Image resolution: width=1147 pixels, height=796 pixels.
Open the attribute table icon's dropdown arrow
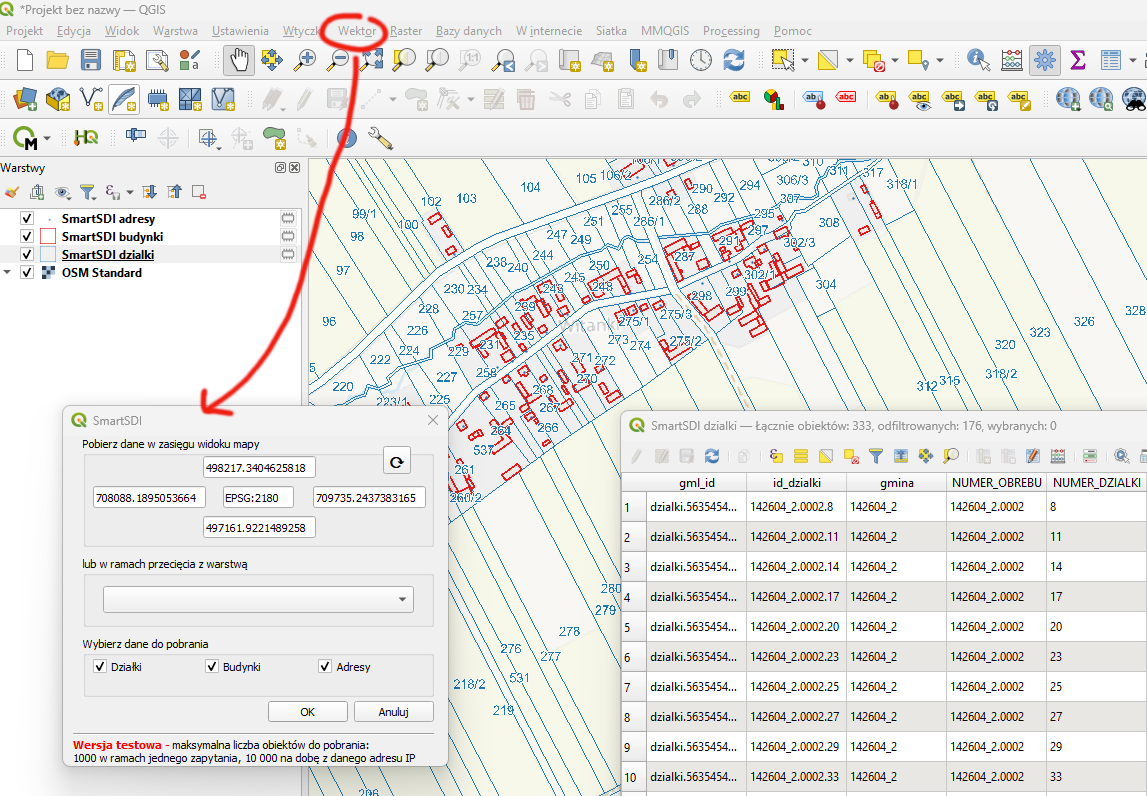(x=1132, y=60)
